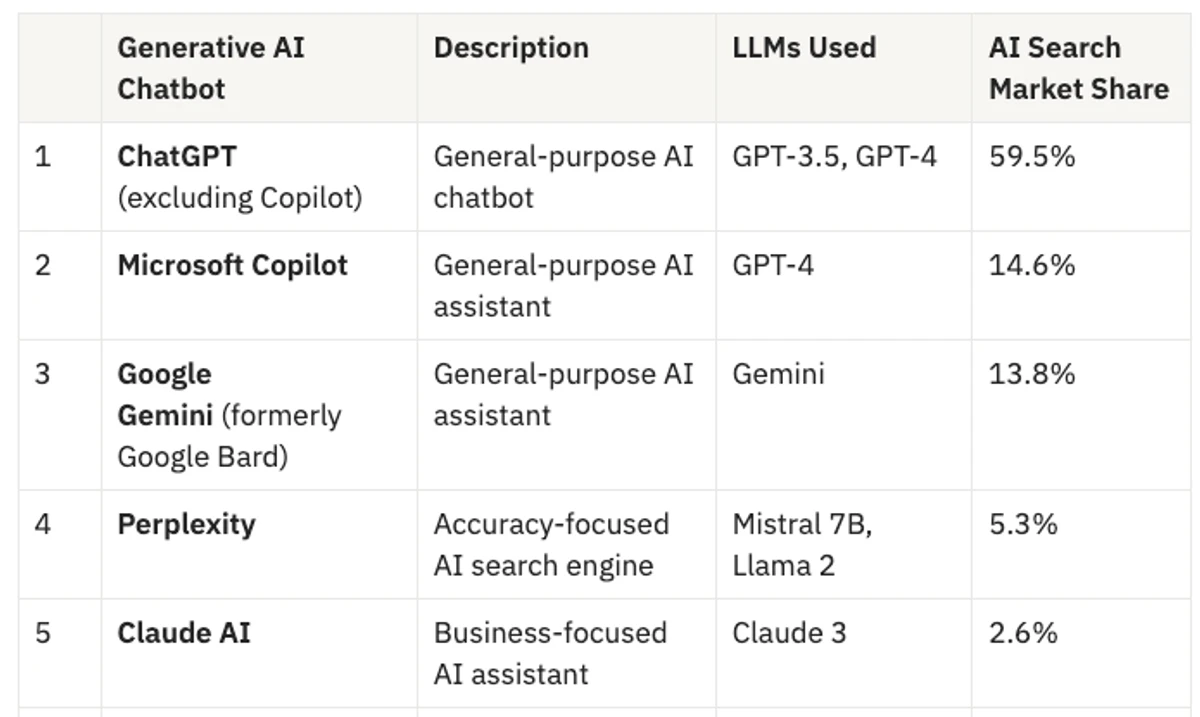Viewport: 1200px width, 717px height.
Task: Select the 5.3% market share cell
Action: pos(1022,525)
